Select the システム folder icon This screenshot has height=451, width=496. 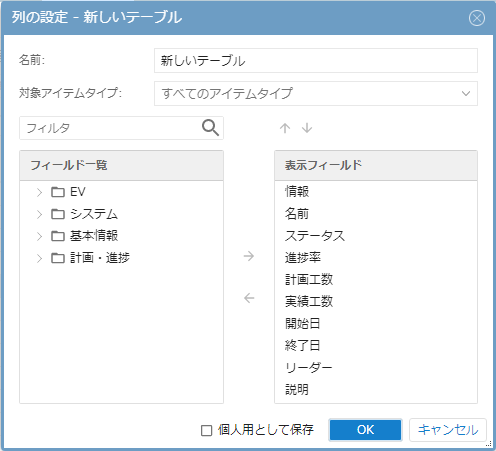[58, 214]
